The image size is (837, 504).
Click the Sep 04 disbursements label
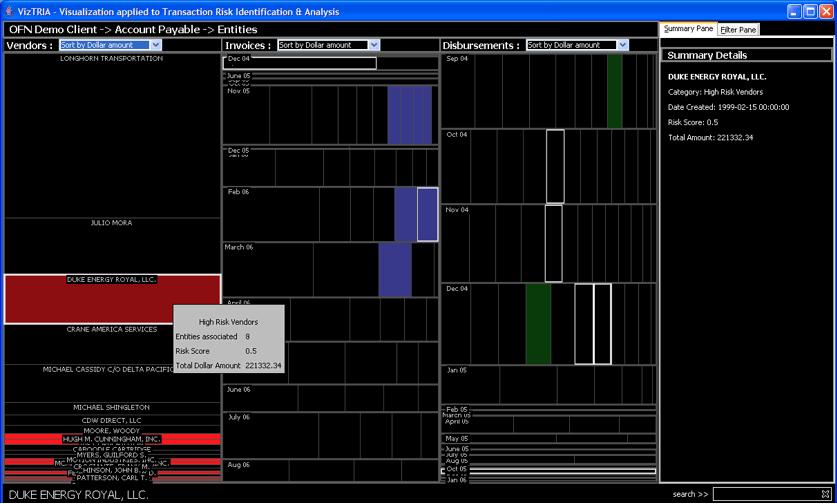pos(457,59)
